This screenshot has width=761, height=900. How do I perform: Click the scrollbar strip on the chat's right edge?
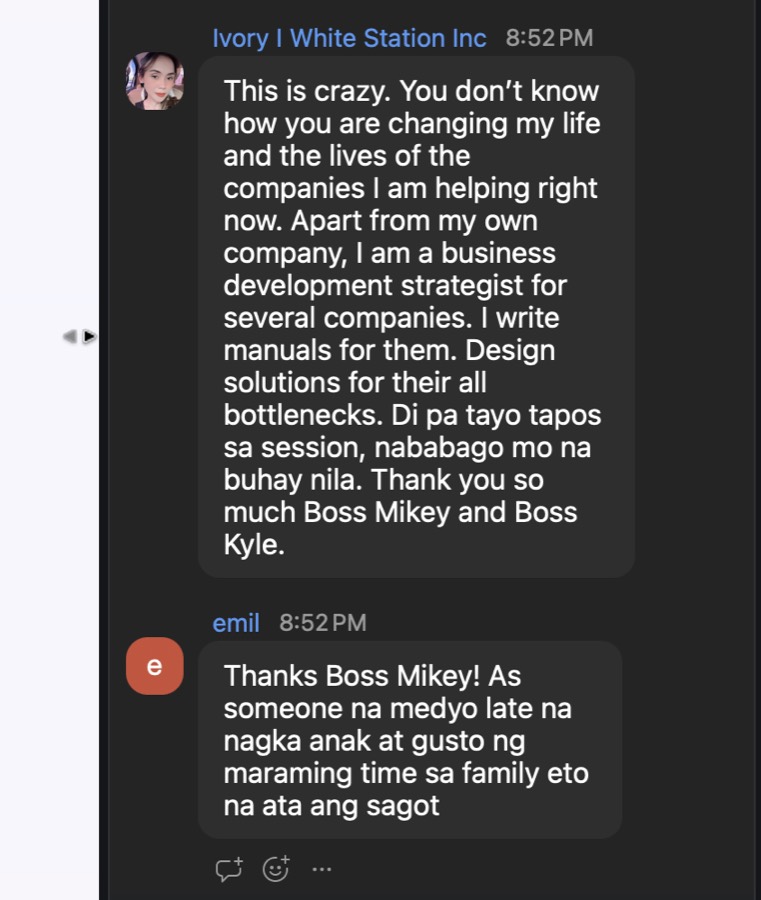click(758, 450)
